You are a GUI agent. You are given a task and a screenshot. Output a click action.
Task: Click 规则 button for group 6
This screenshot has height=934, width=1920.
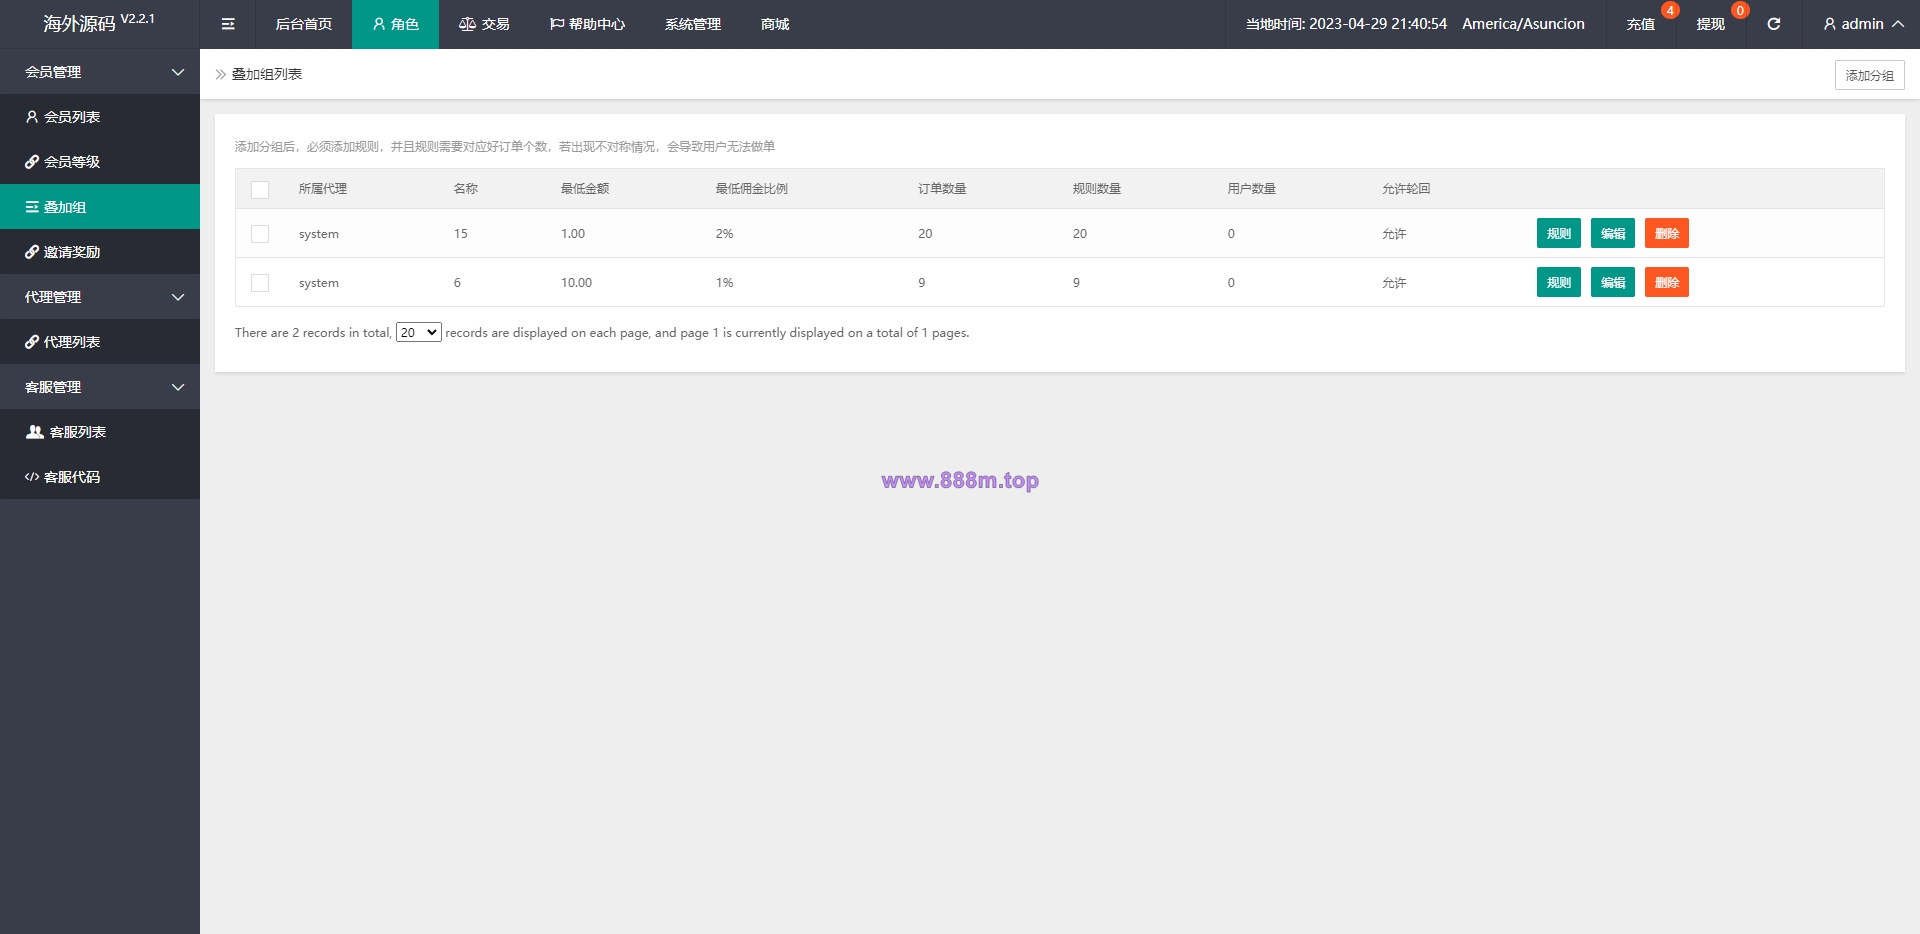tap(1558, 283)
